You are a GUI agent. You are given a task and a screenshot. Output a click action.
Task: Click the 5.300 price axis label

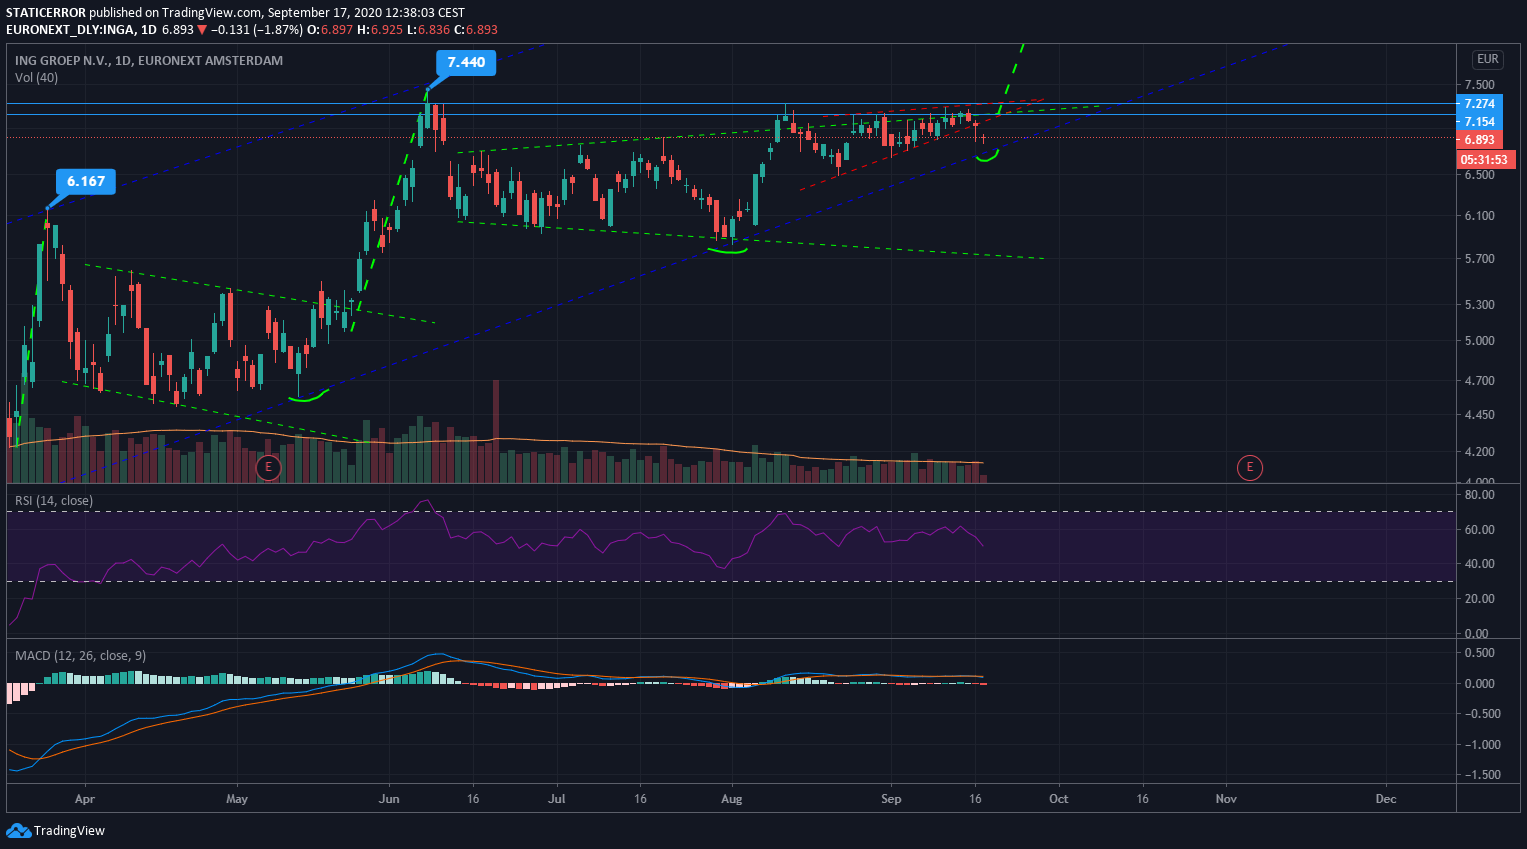(x=1479, y=305)
